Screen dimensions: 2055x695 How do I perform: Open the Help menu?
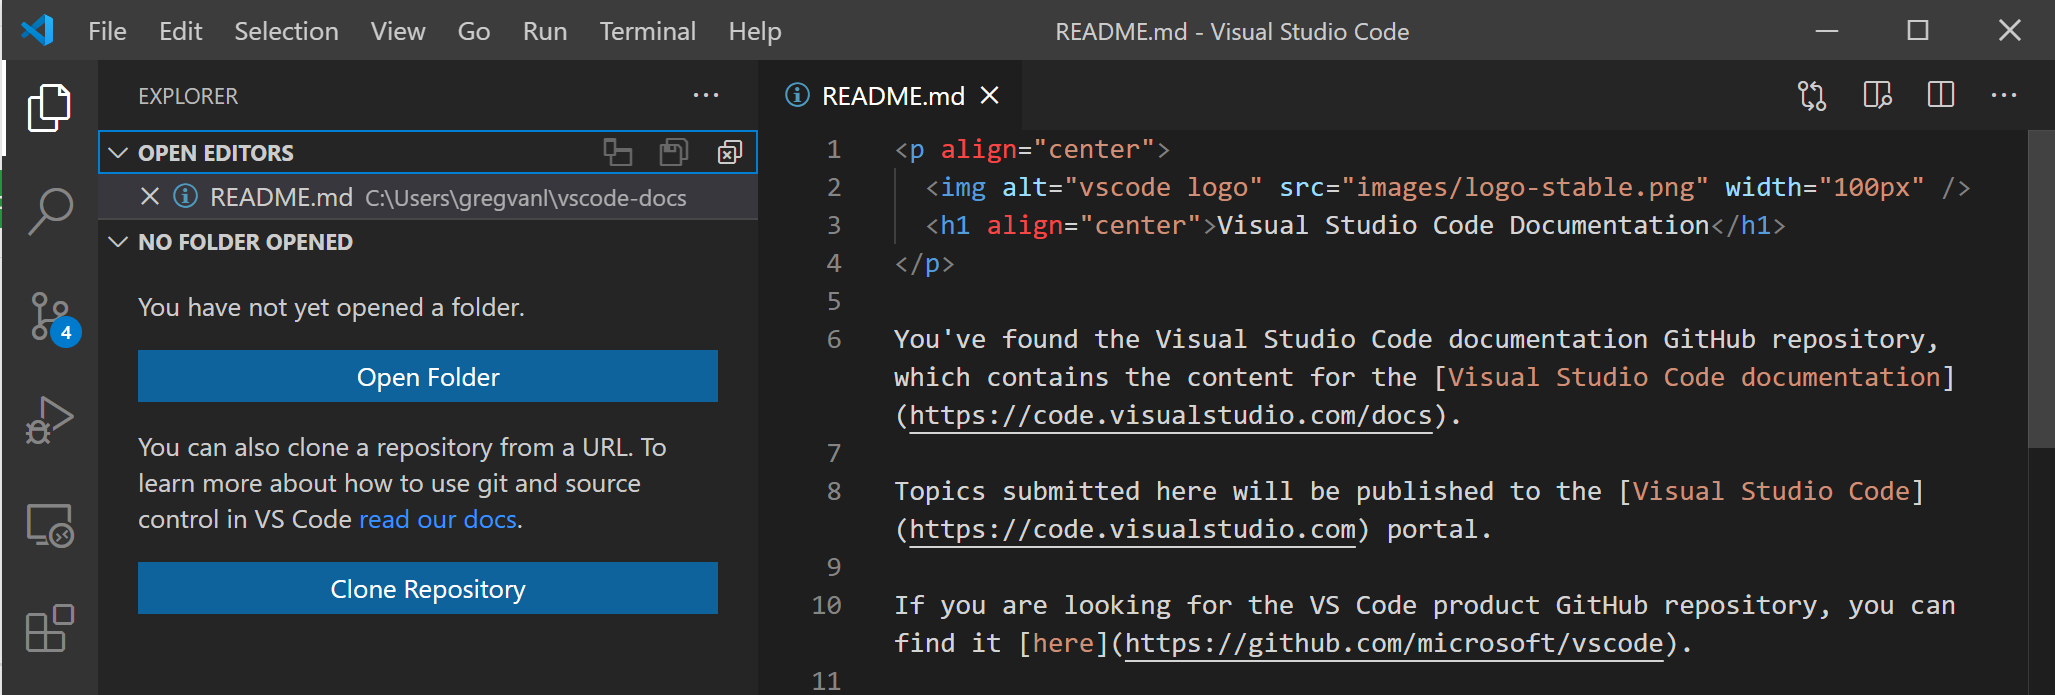tap(755, 31)
